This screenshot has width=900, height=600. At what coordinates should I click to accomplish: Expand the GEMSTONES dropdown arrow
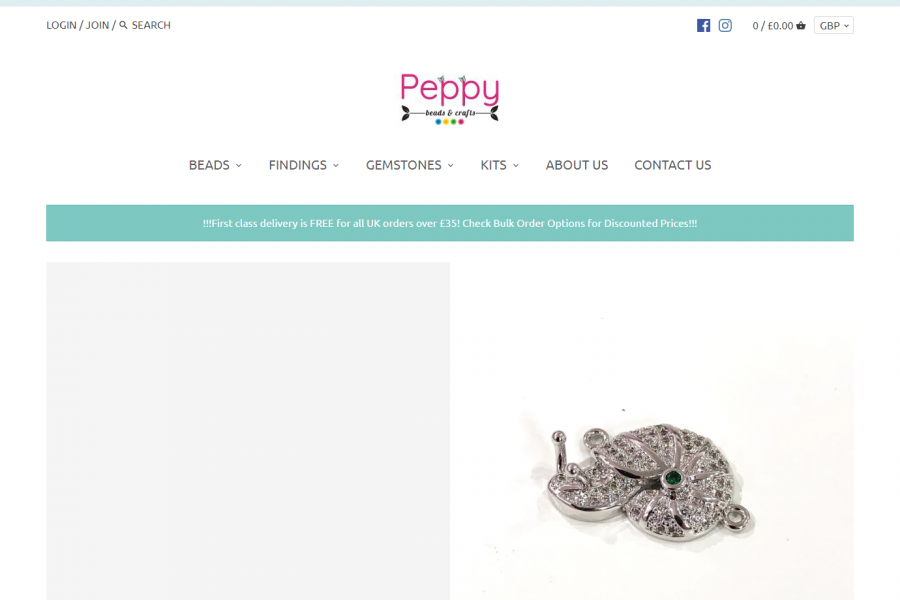point(451,165)
